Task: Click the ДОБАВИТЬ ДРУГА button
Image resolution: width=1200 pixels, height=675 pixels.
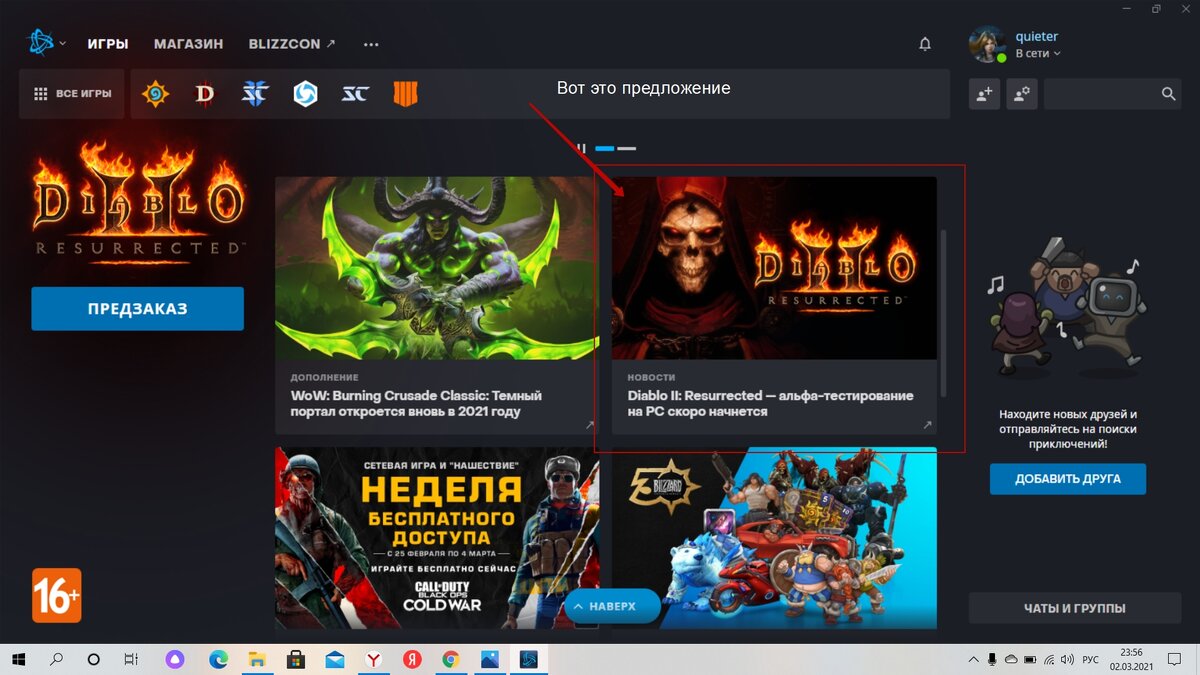Action: click(1068, 479)
